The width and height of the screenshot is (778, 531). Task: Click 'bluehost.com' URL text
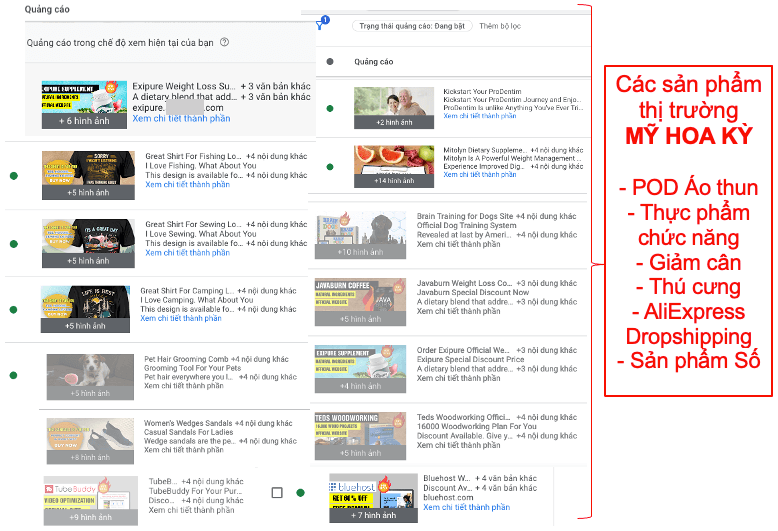[x=448, y=497]
